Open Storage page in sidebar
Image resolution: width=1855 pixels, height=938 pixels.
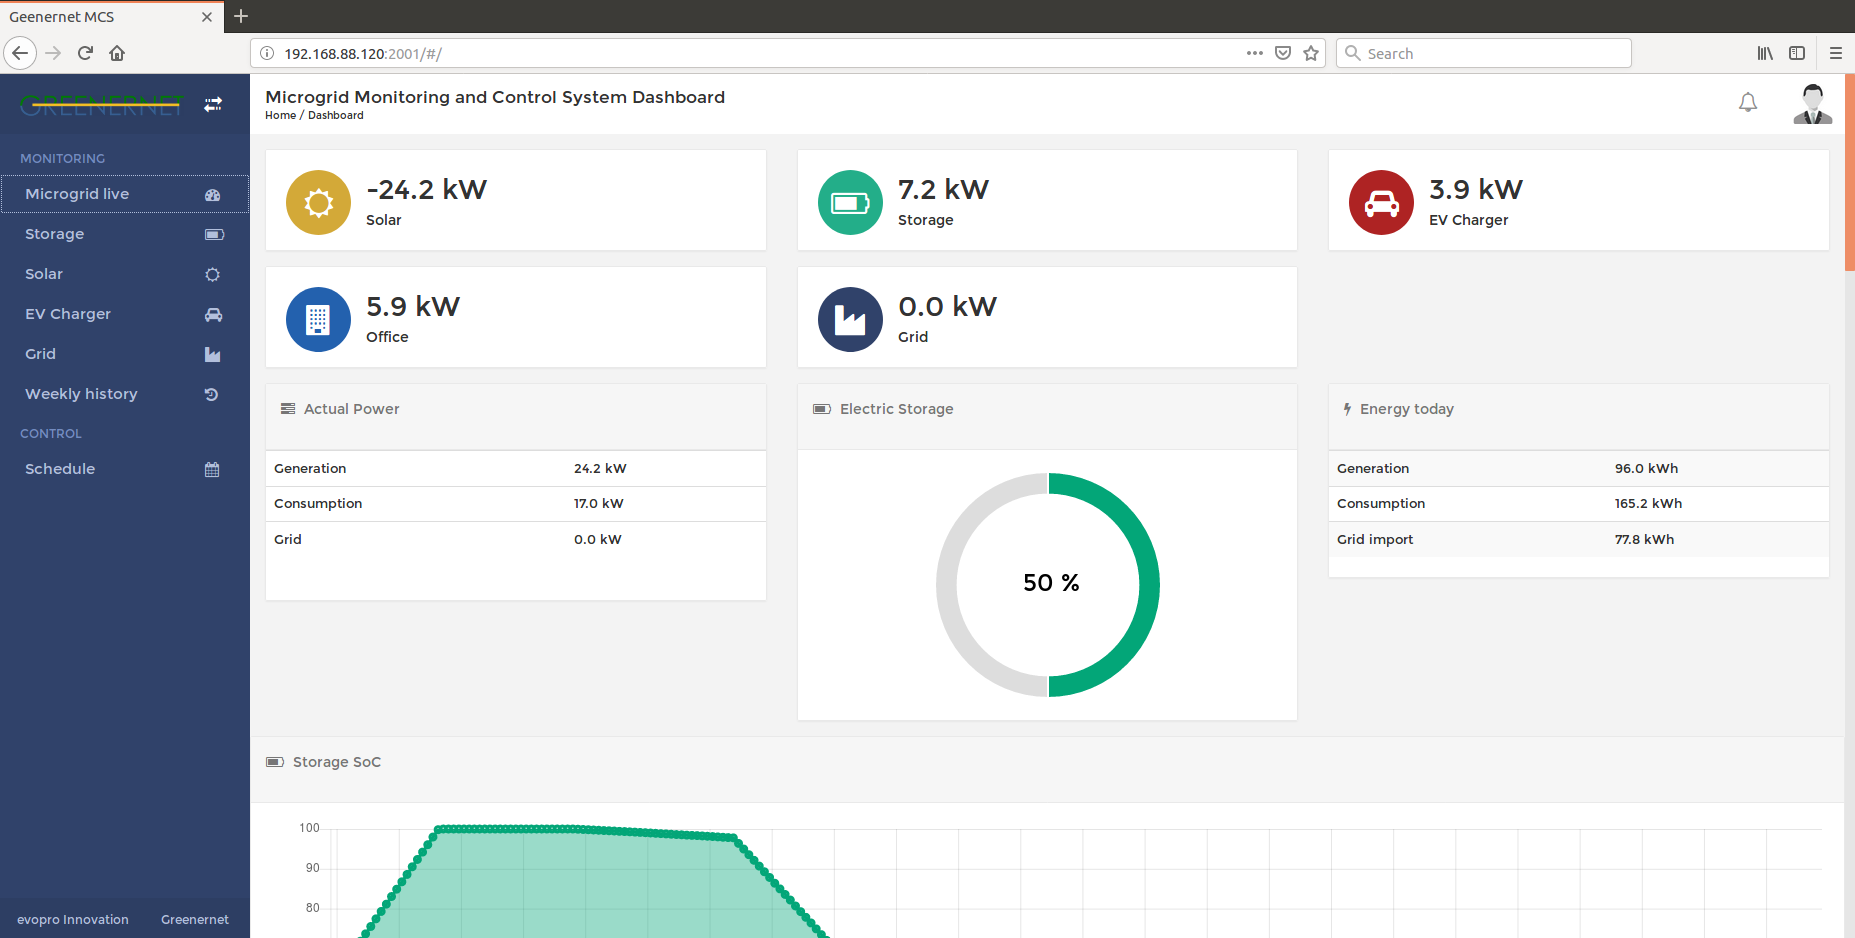tap(124, 234)
